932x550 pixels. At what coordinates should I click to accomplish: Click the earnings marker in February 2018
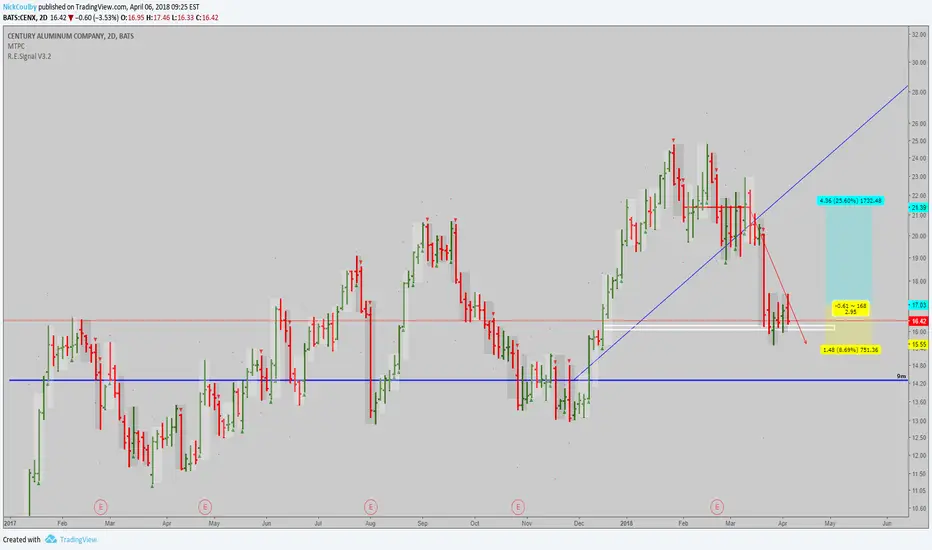click(717, 507)
